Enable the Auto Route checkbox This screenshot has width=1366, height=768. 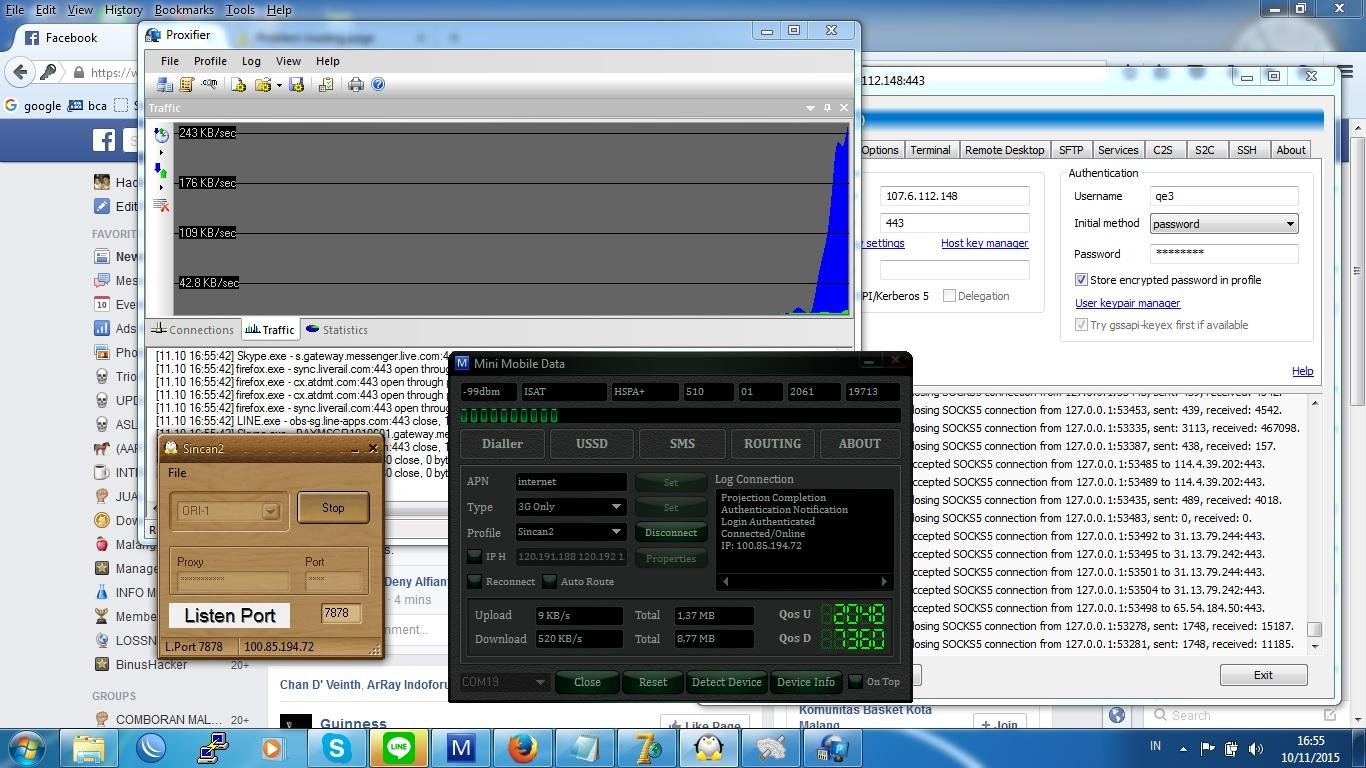click(x=549, y=581)
